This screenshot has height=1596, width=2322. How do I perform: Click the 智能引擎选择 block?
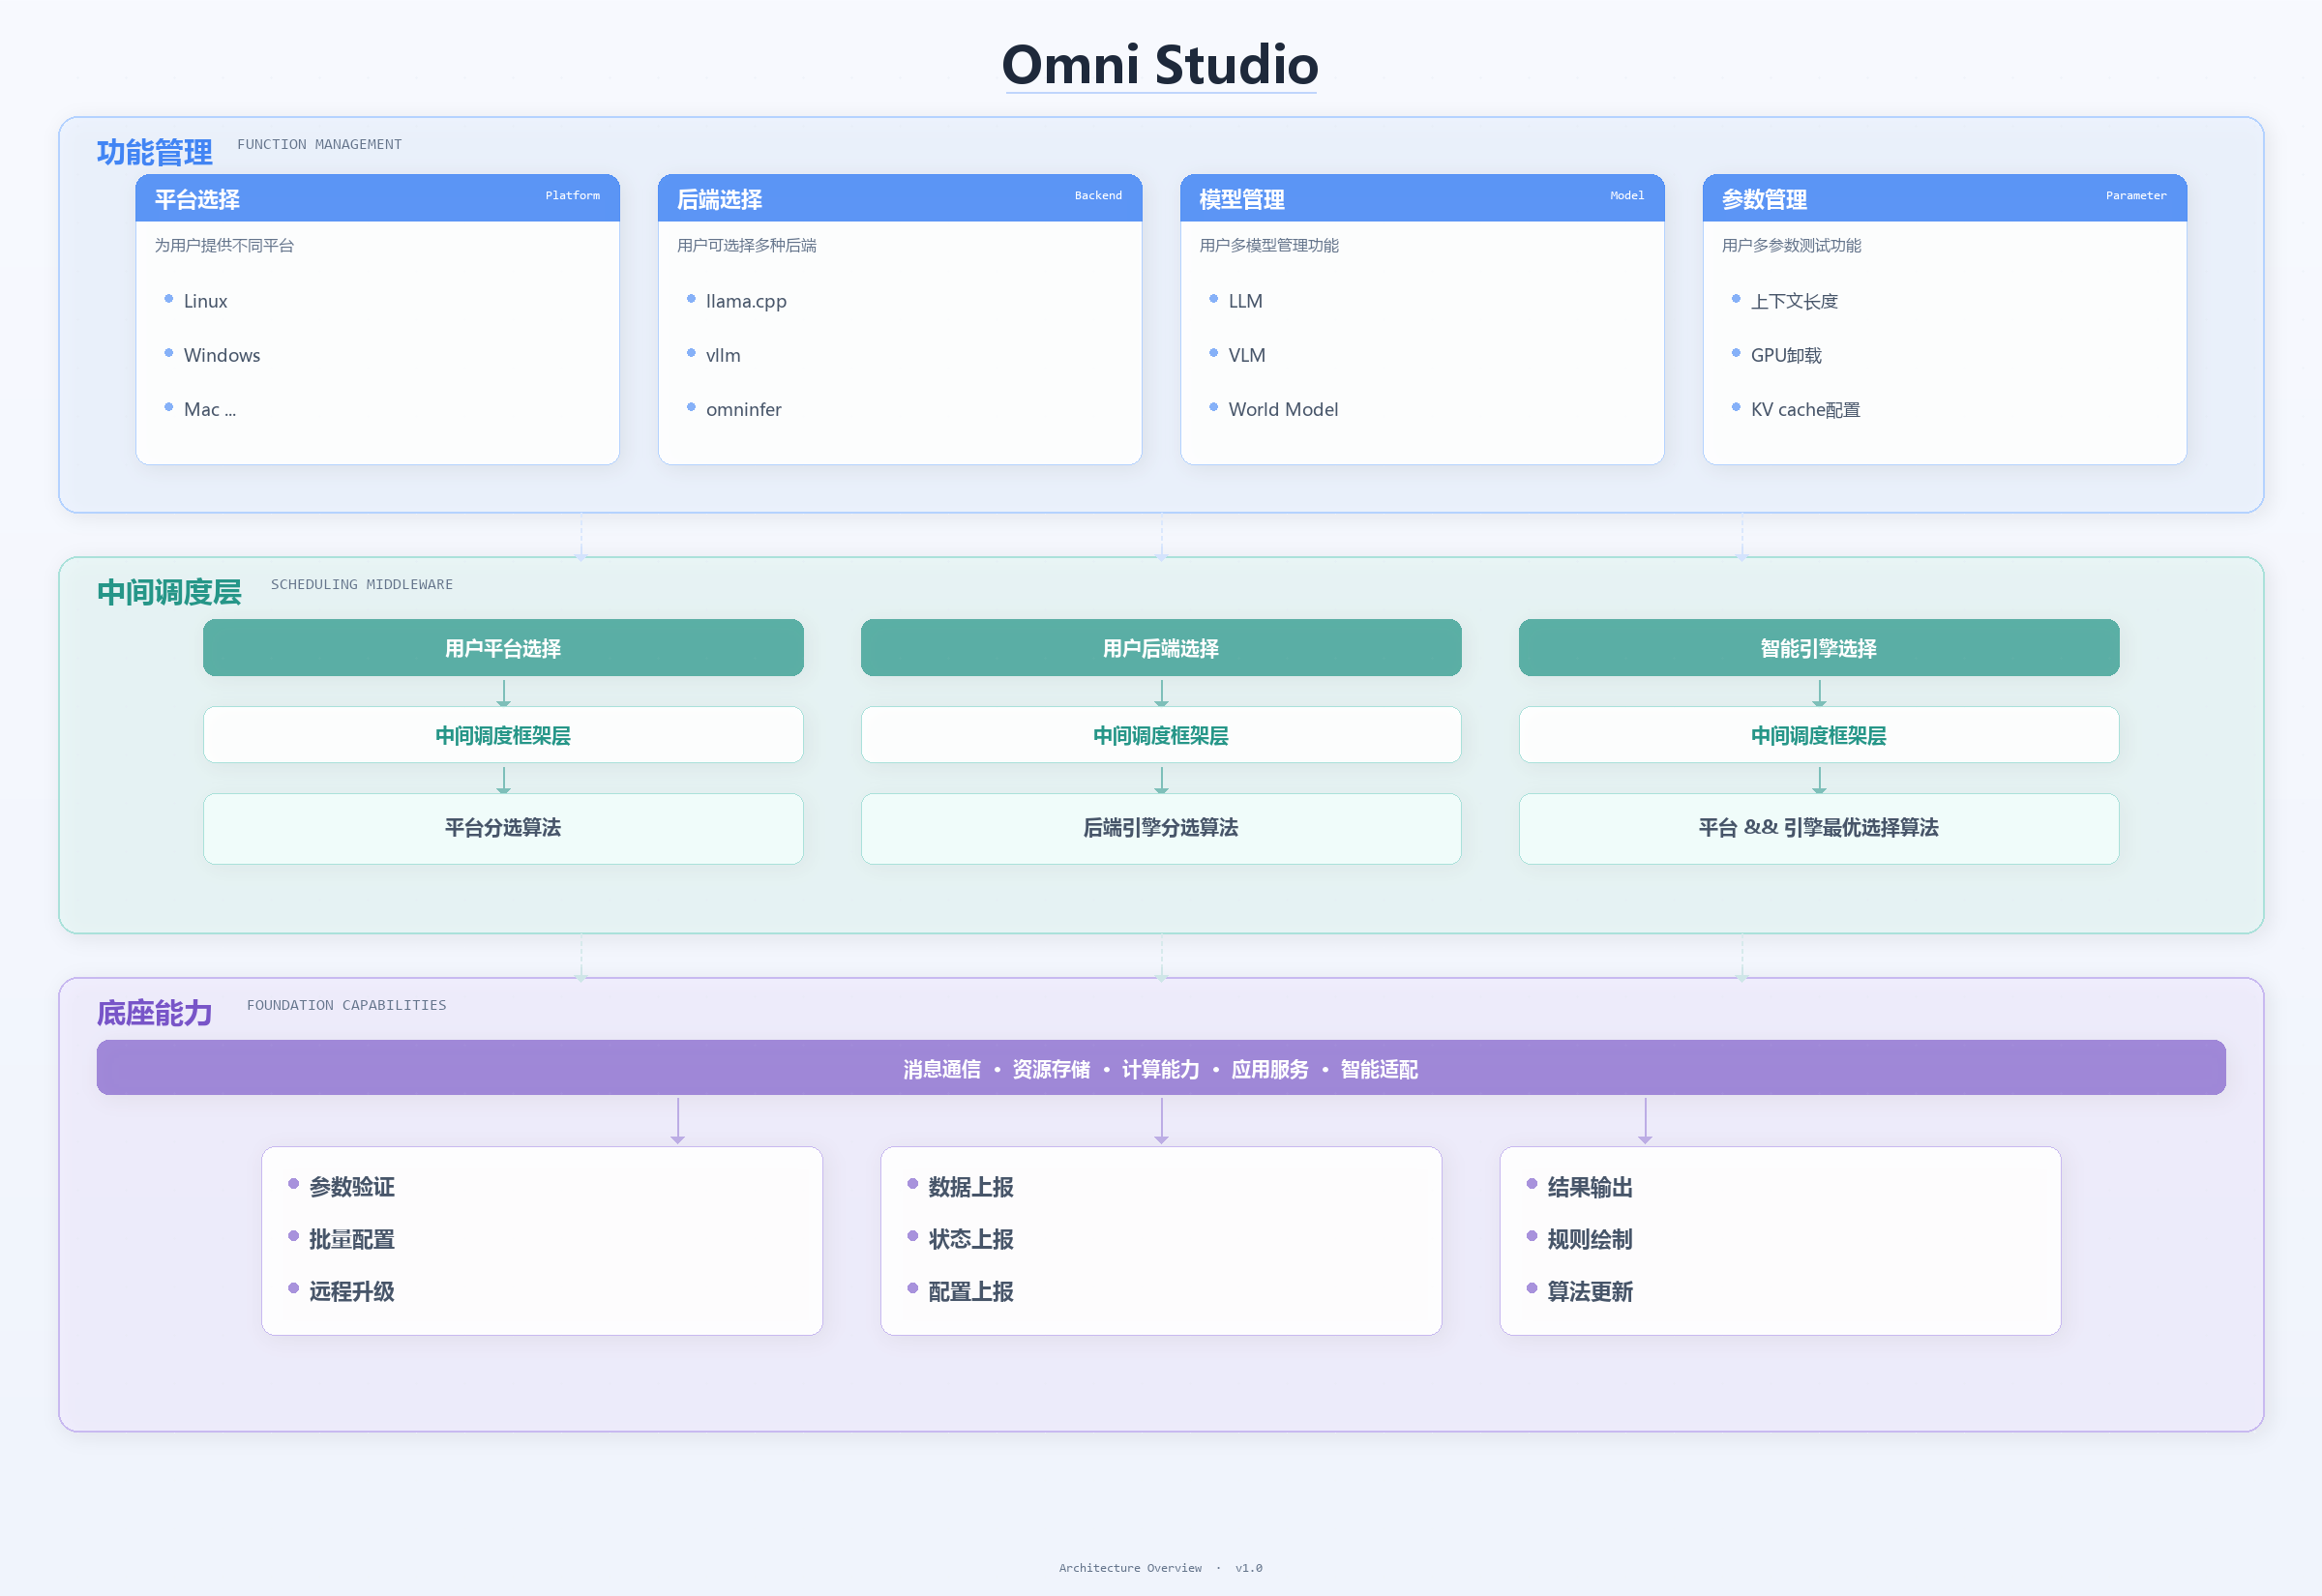point(1818,648)
